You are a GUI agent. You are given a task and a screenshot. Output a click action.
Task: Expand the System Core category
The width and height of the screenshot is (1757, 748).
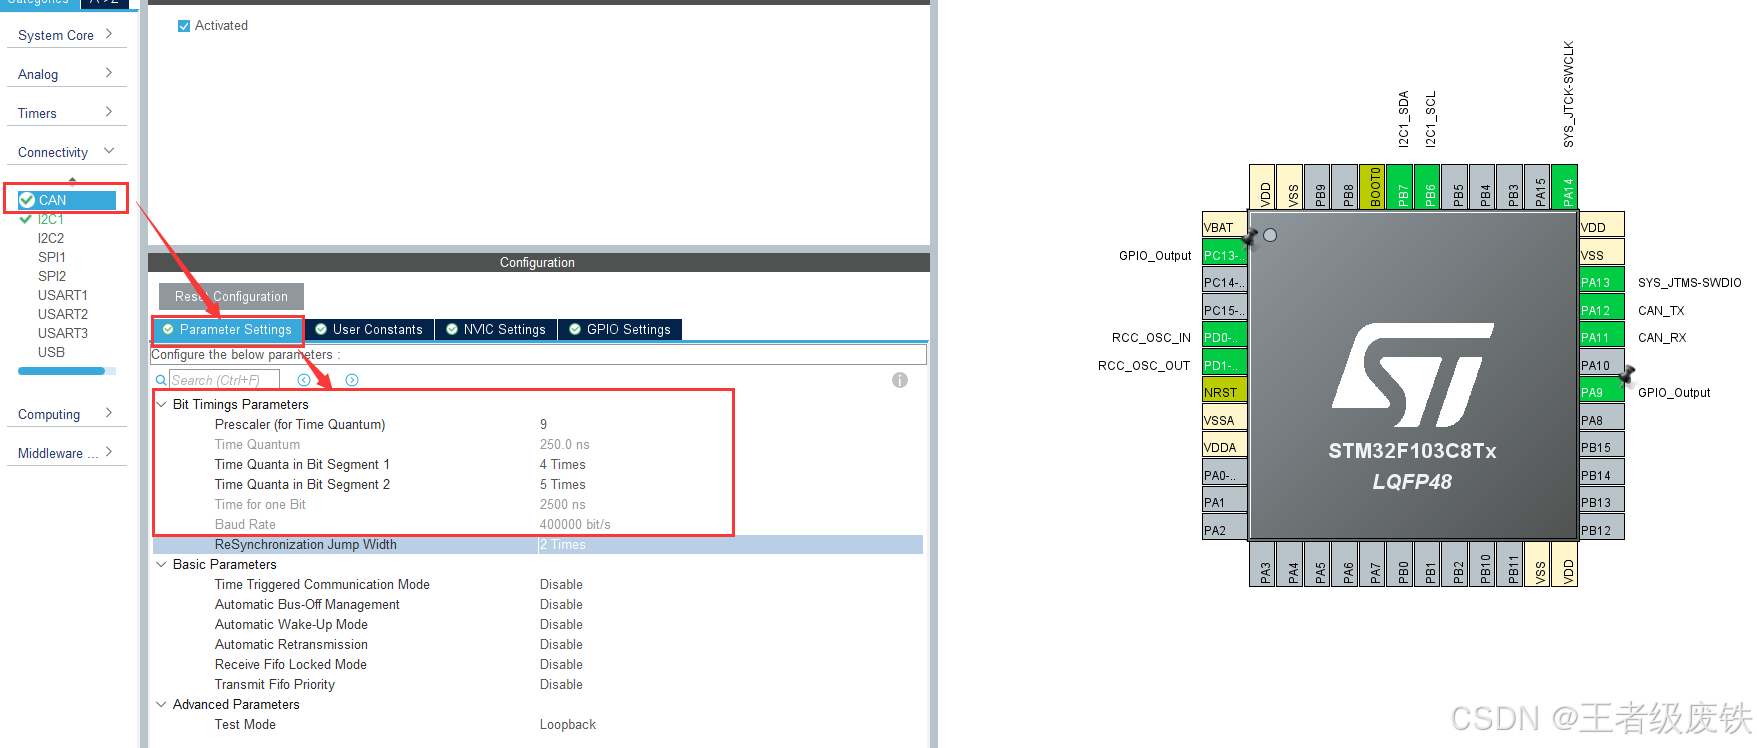[x=66, y=35]
